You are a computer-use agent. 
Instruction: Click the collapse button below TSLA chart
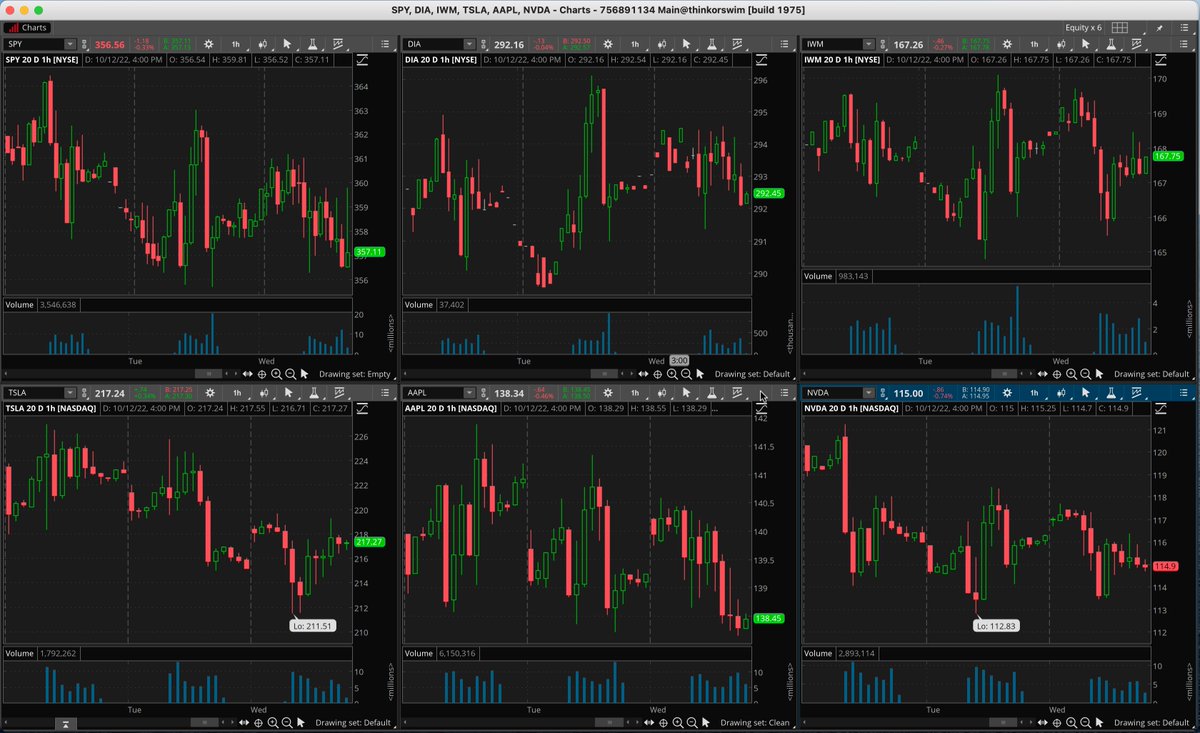tap(65, 722)
